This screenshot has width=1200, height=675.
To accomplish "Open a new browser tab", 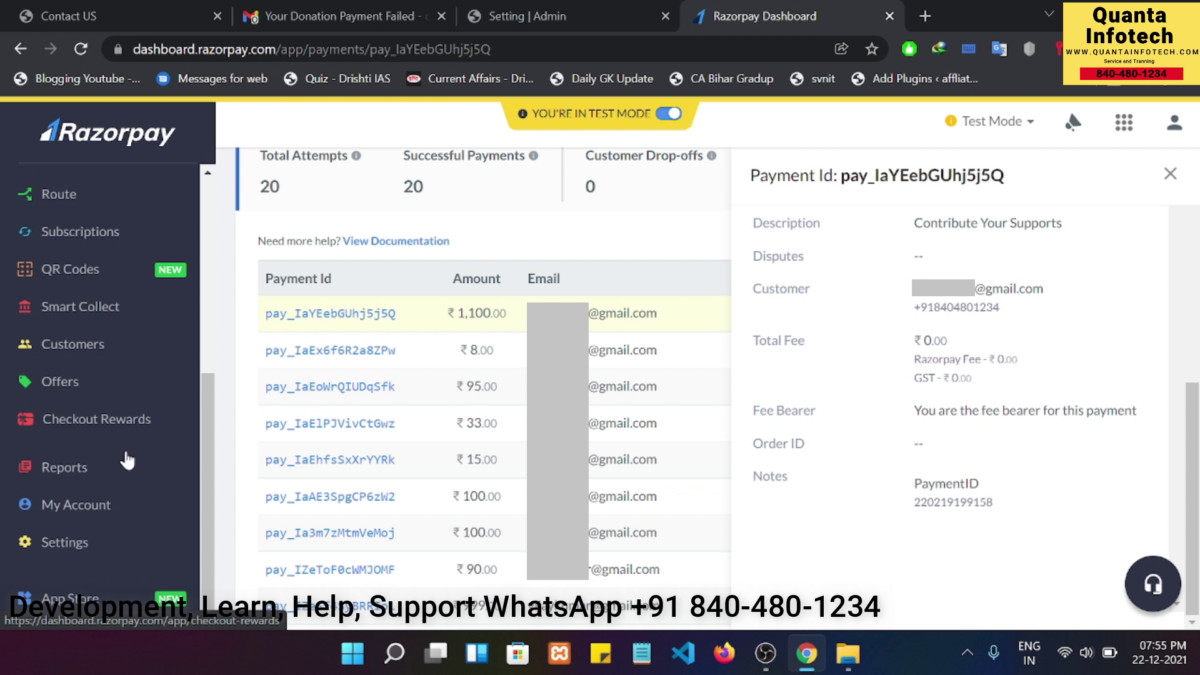I will click(925, 16).
